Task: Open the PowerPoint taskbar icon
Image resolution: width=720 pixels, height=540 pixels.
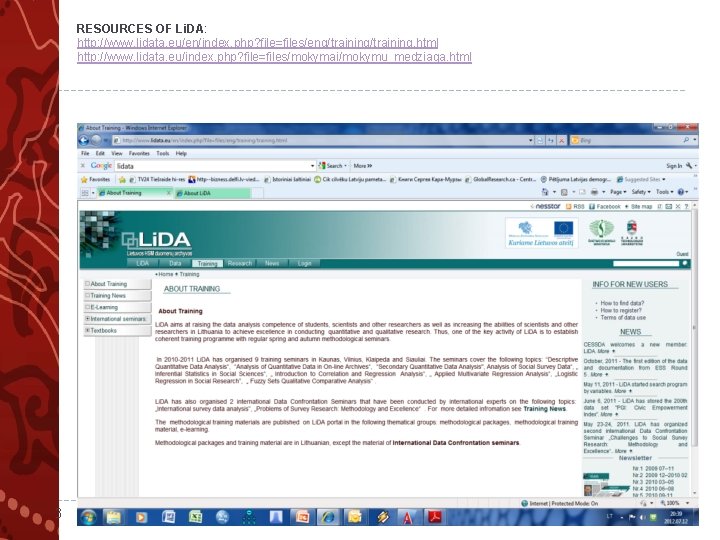Action: (x=302, y=518)
